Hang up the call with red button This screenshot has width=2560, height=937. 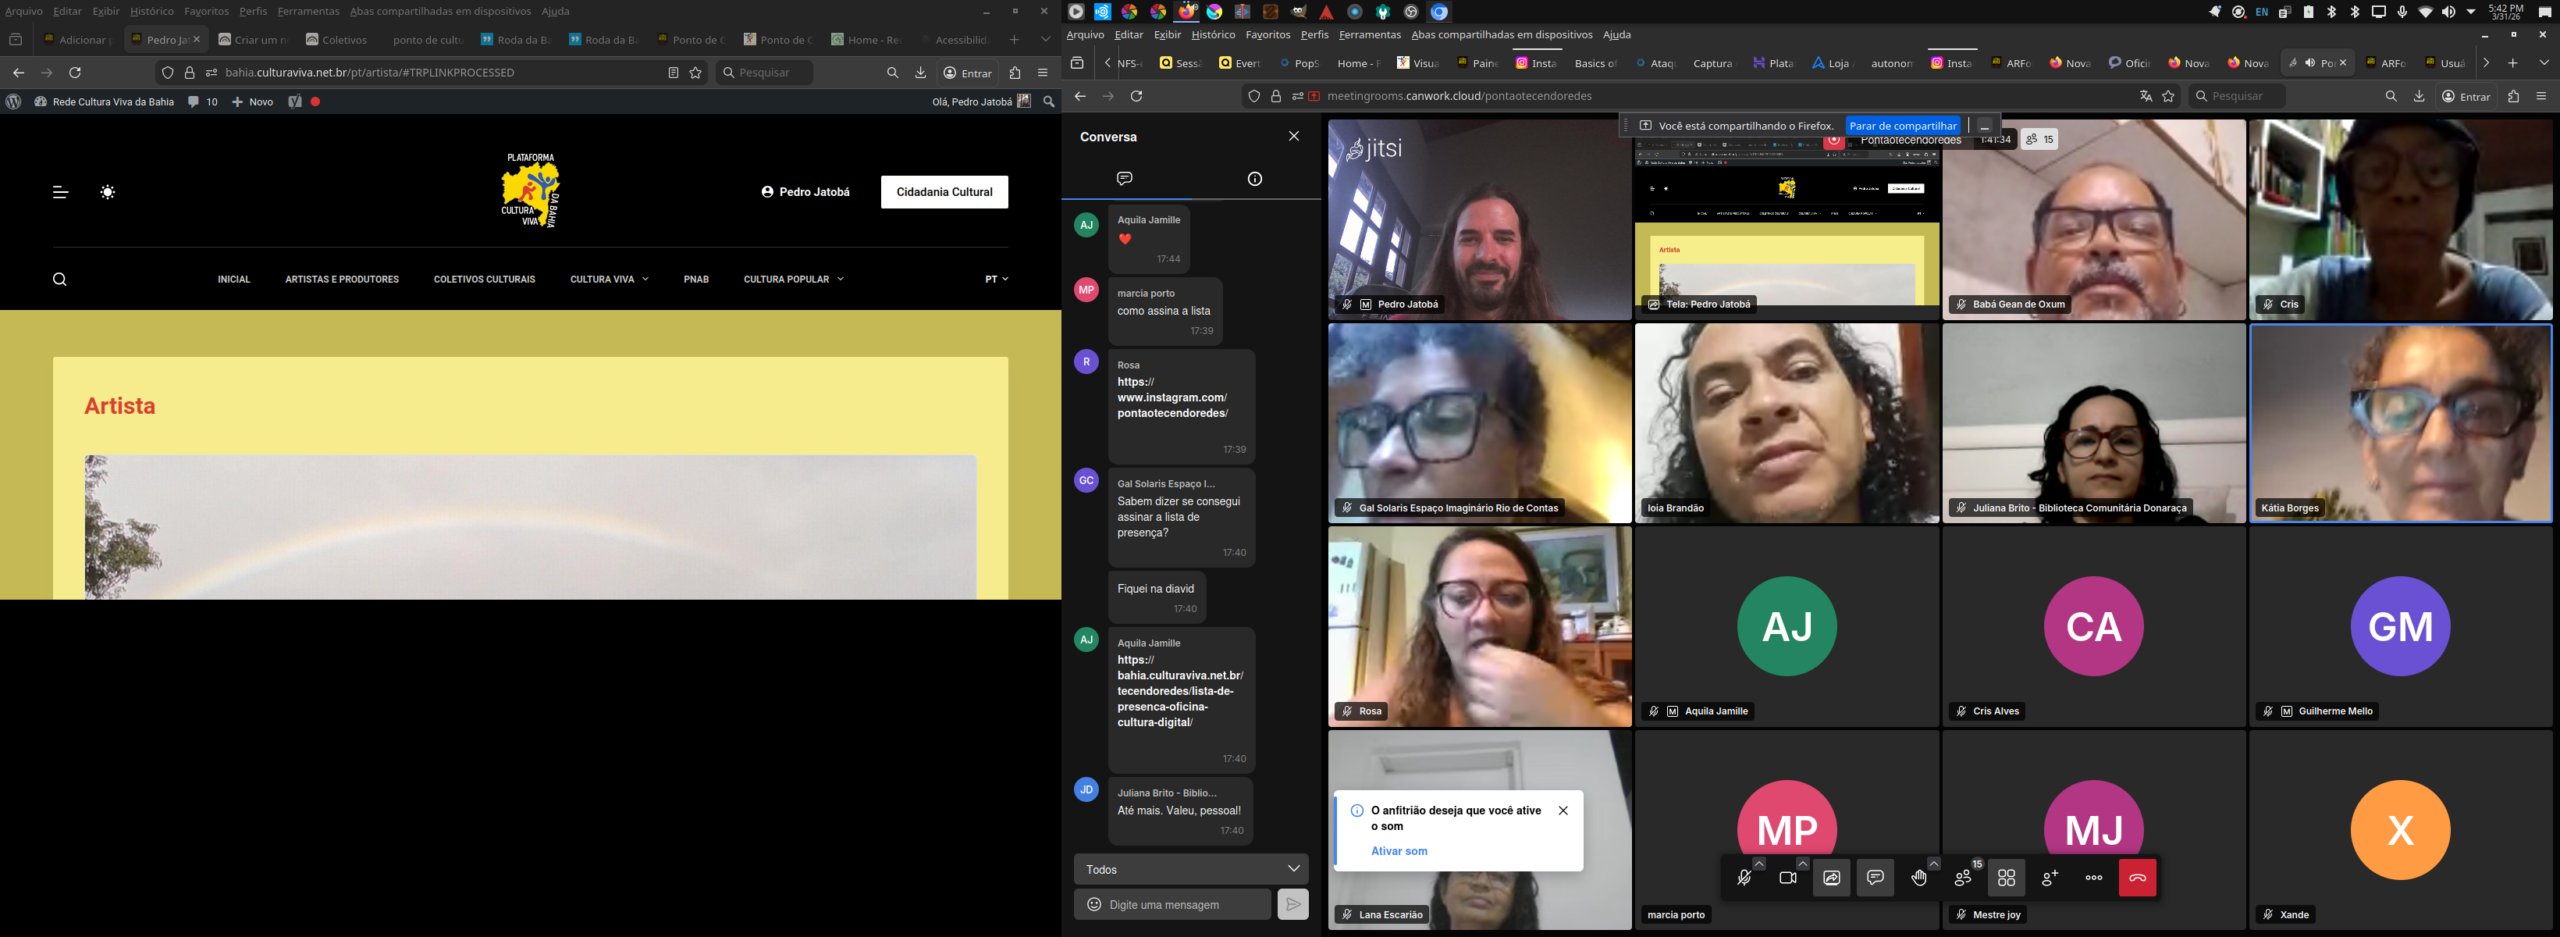(x=2137, y=878)
